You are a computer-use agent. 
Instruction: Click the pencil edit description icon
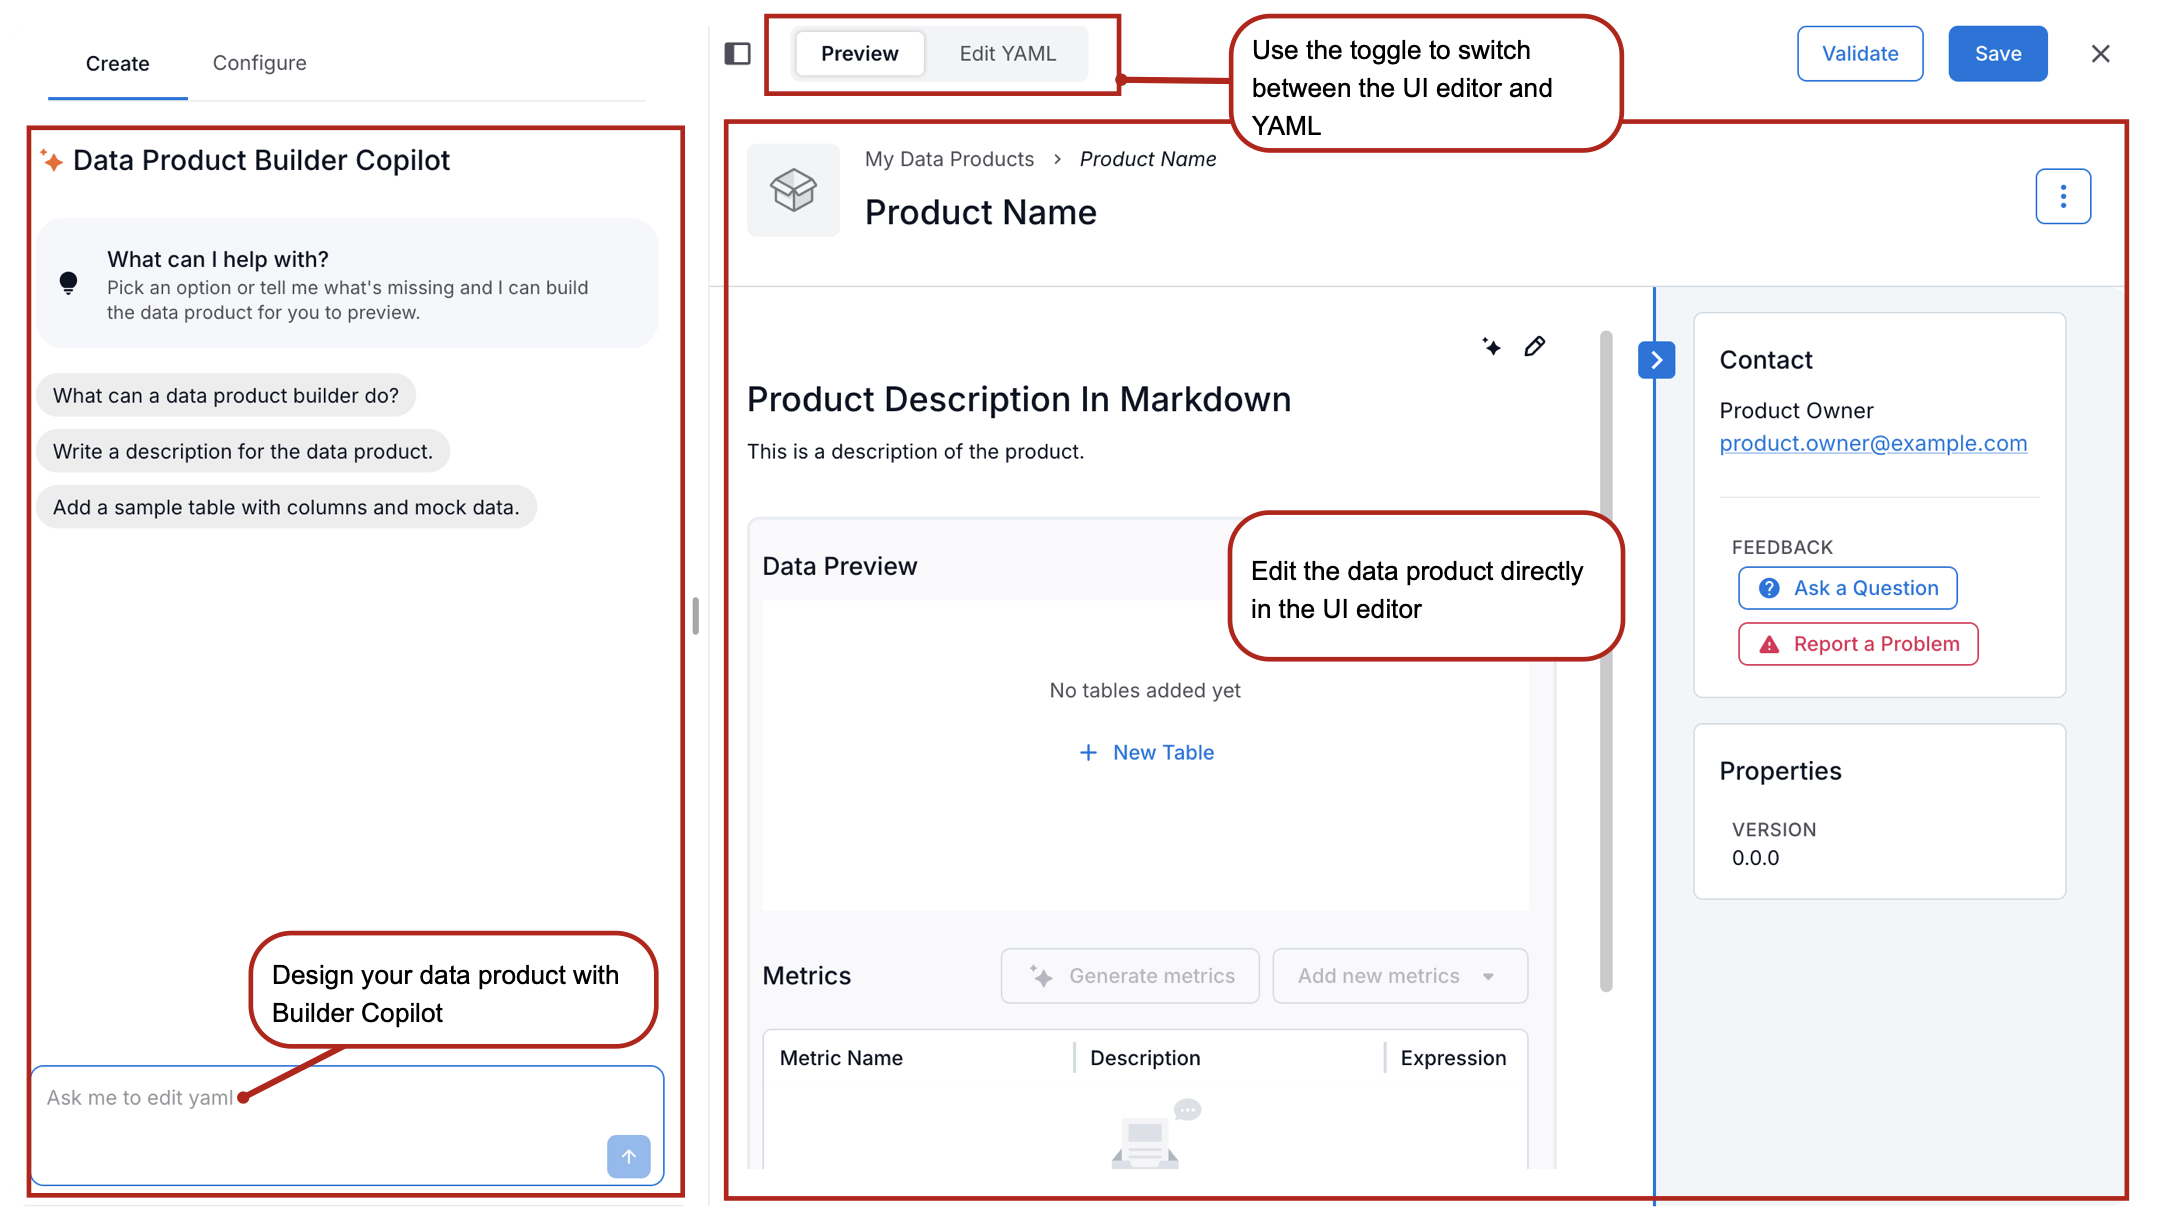click(x=1535, y=347)
